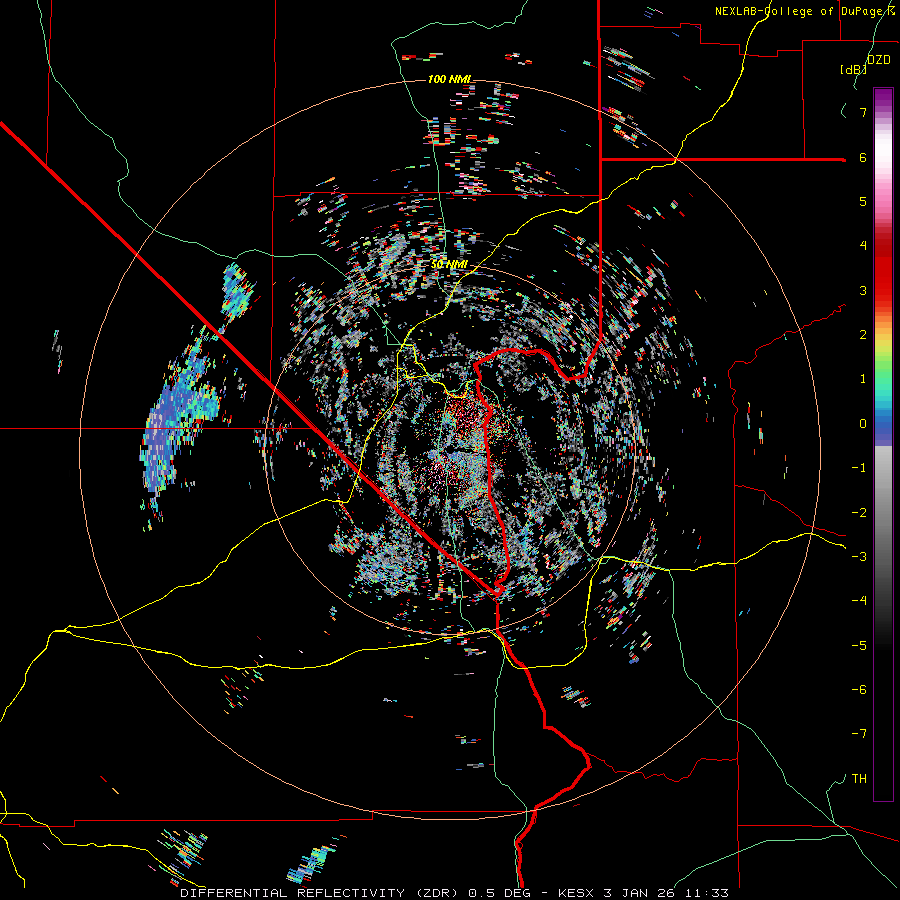Click the '100 NMI' range ring label
Viewport: 900px width, 900px height.
[x=449, y=79]
